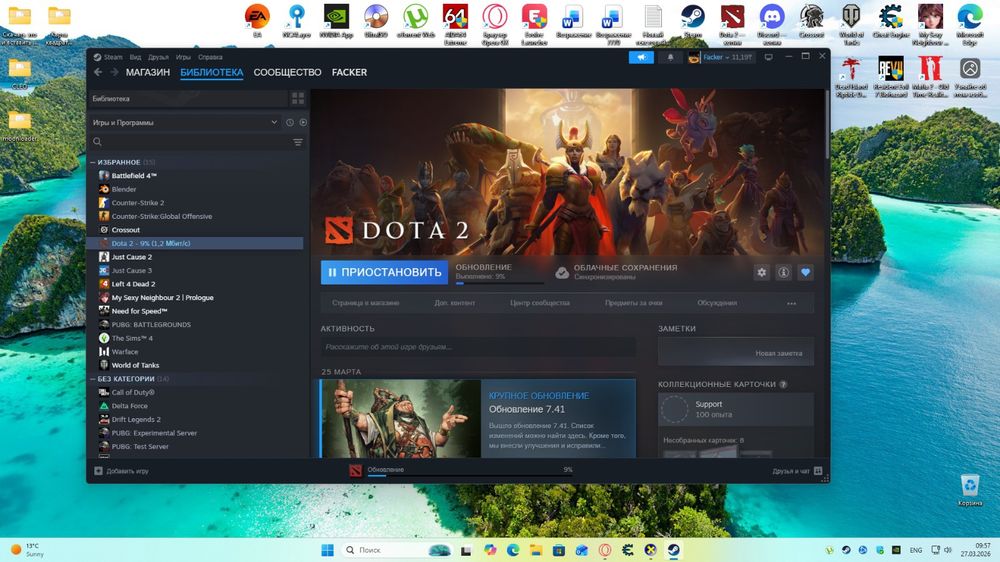
Task: Open Обсуждения link
Action: pyautogui.click(x=717, y=303)
